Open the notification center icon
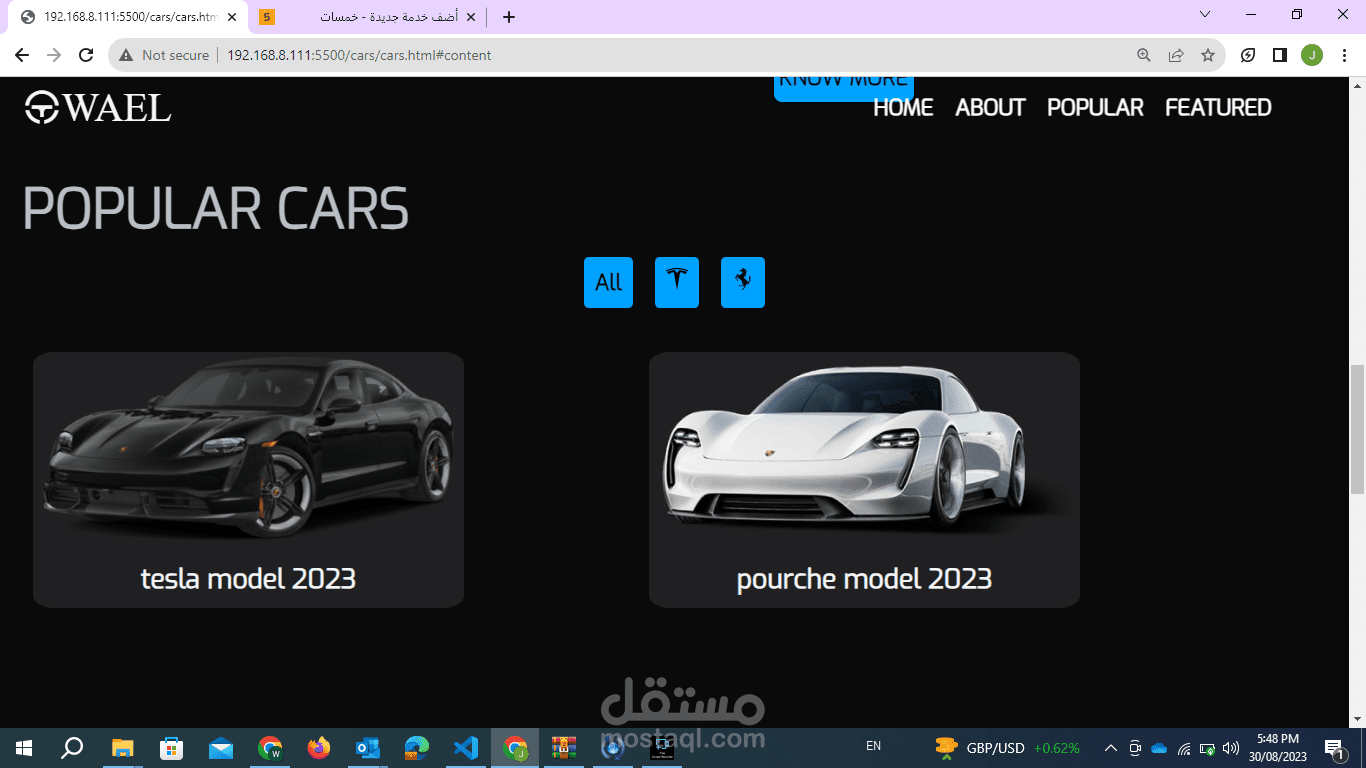 click(1334, 747)
